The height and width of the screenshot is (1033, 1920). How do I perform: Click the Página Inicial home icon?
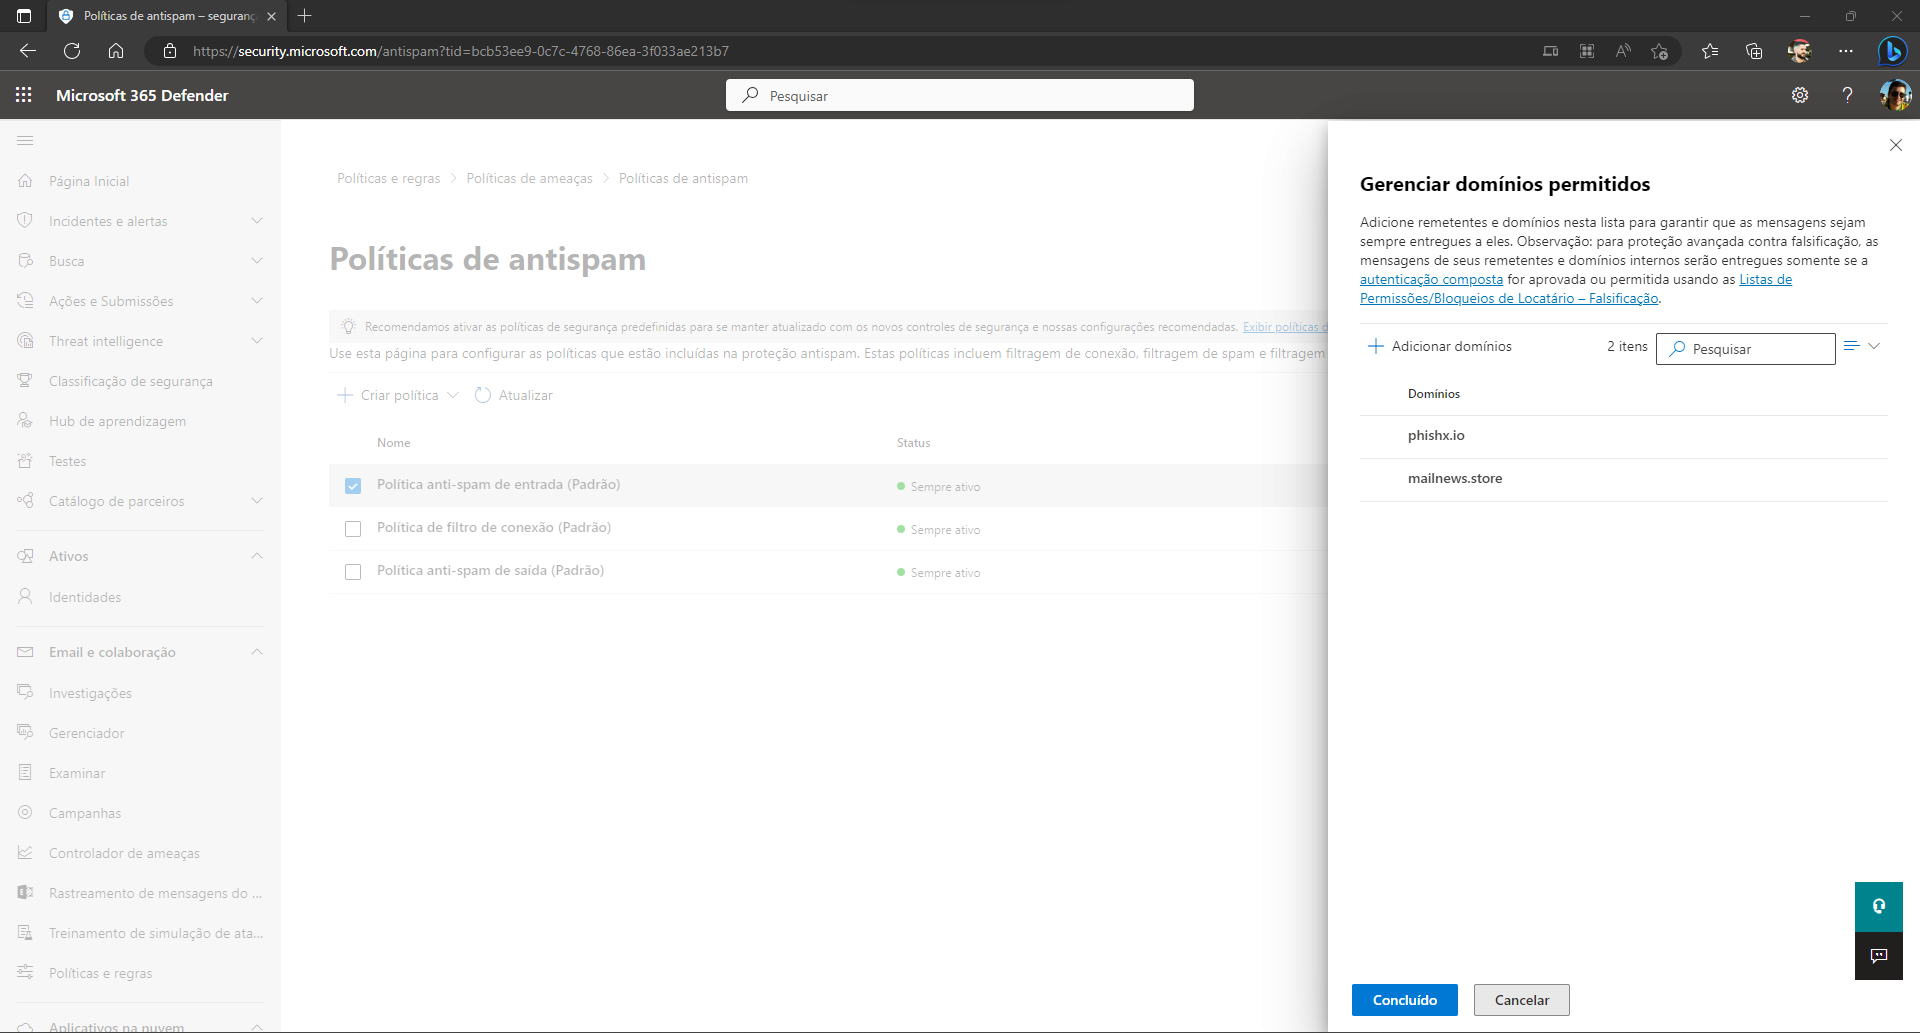click(x=26, y=181)
